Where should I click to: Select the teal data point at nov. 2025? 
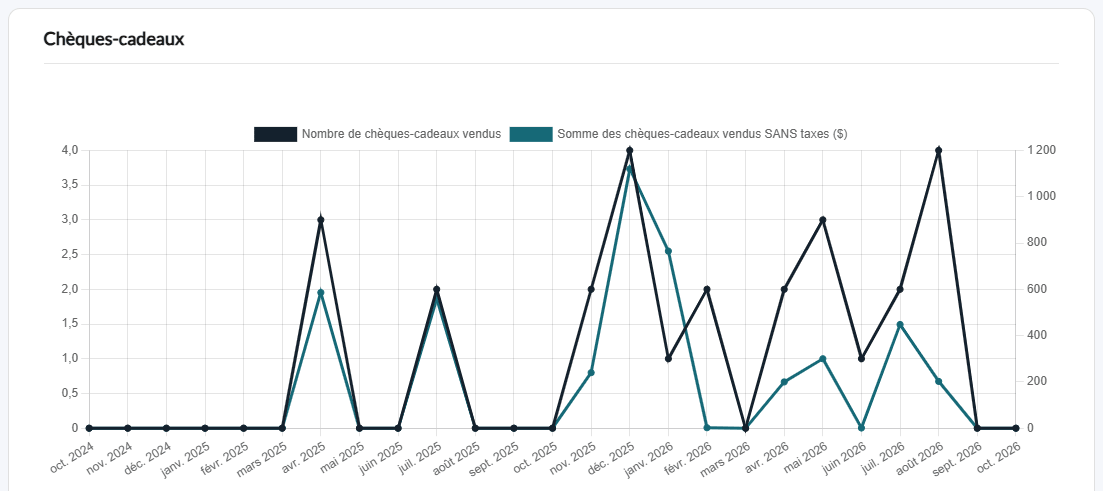pos(591,373)
